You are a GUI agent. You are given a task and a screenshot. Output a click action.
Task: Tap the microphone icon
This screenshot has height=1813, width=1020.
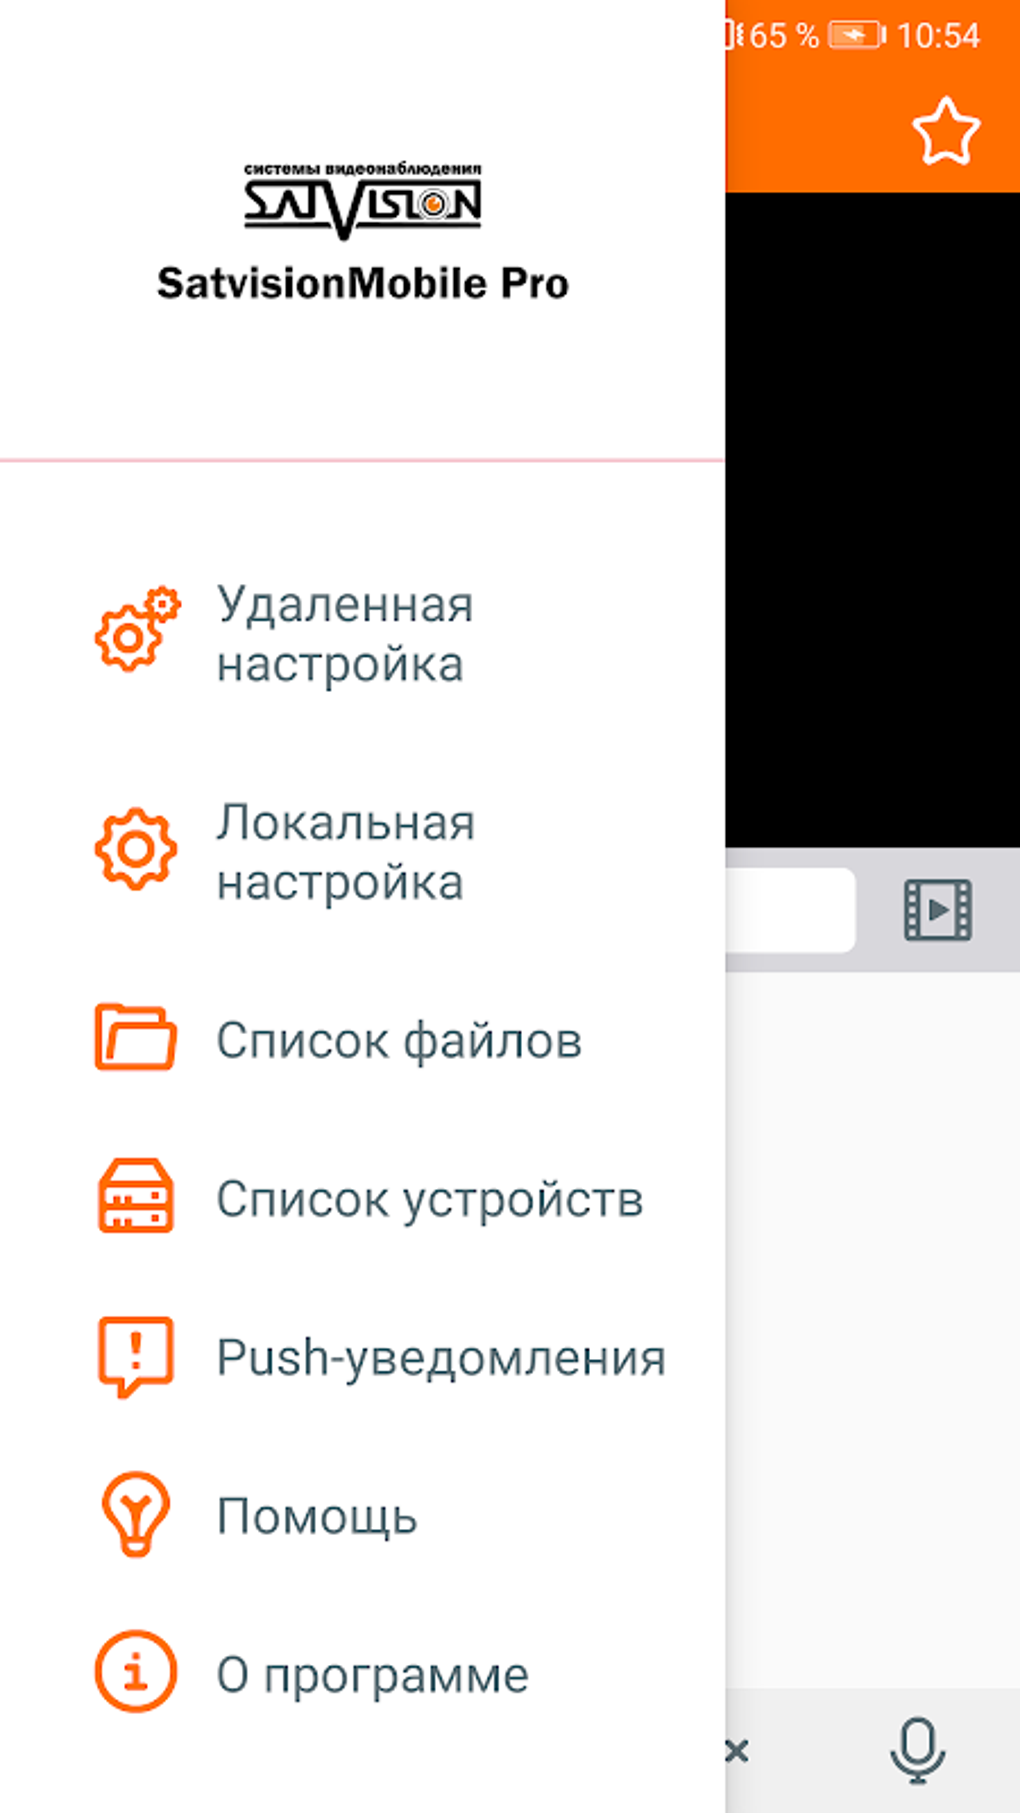(917, 1750)
